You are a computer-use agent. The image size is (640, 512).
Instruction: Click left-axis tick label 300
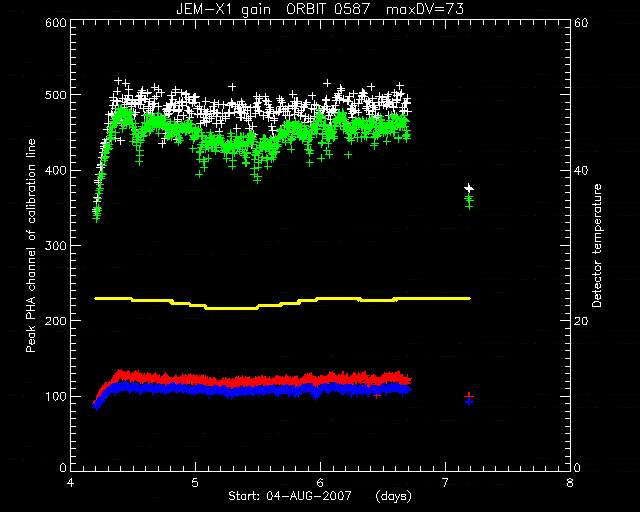coord(56,246)
